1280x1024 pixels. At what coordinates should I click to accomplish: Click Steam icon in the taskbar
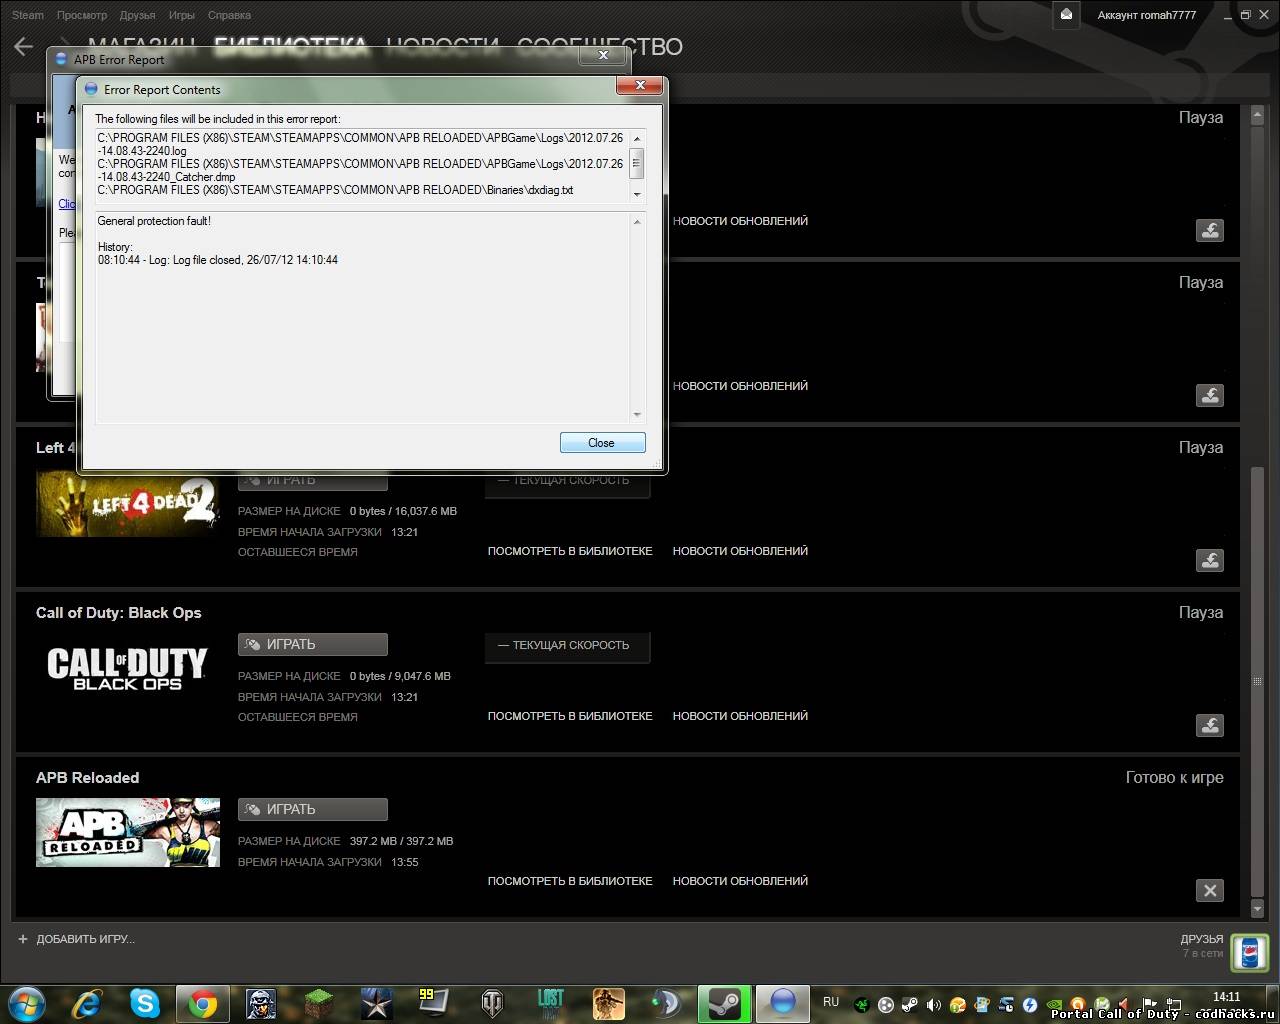(724, 1003)
